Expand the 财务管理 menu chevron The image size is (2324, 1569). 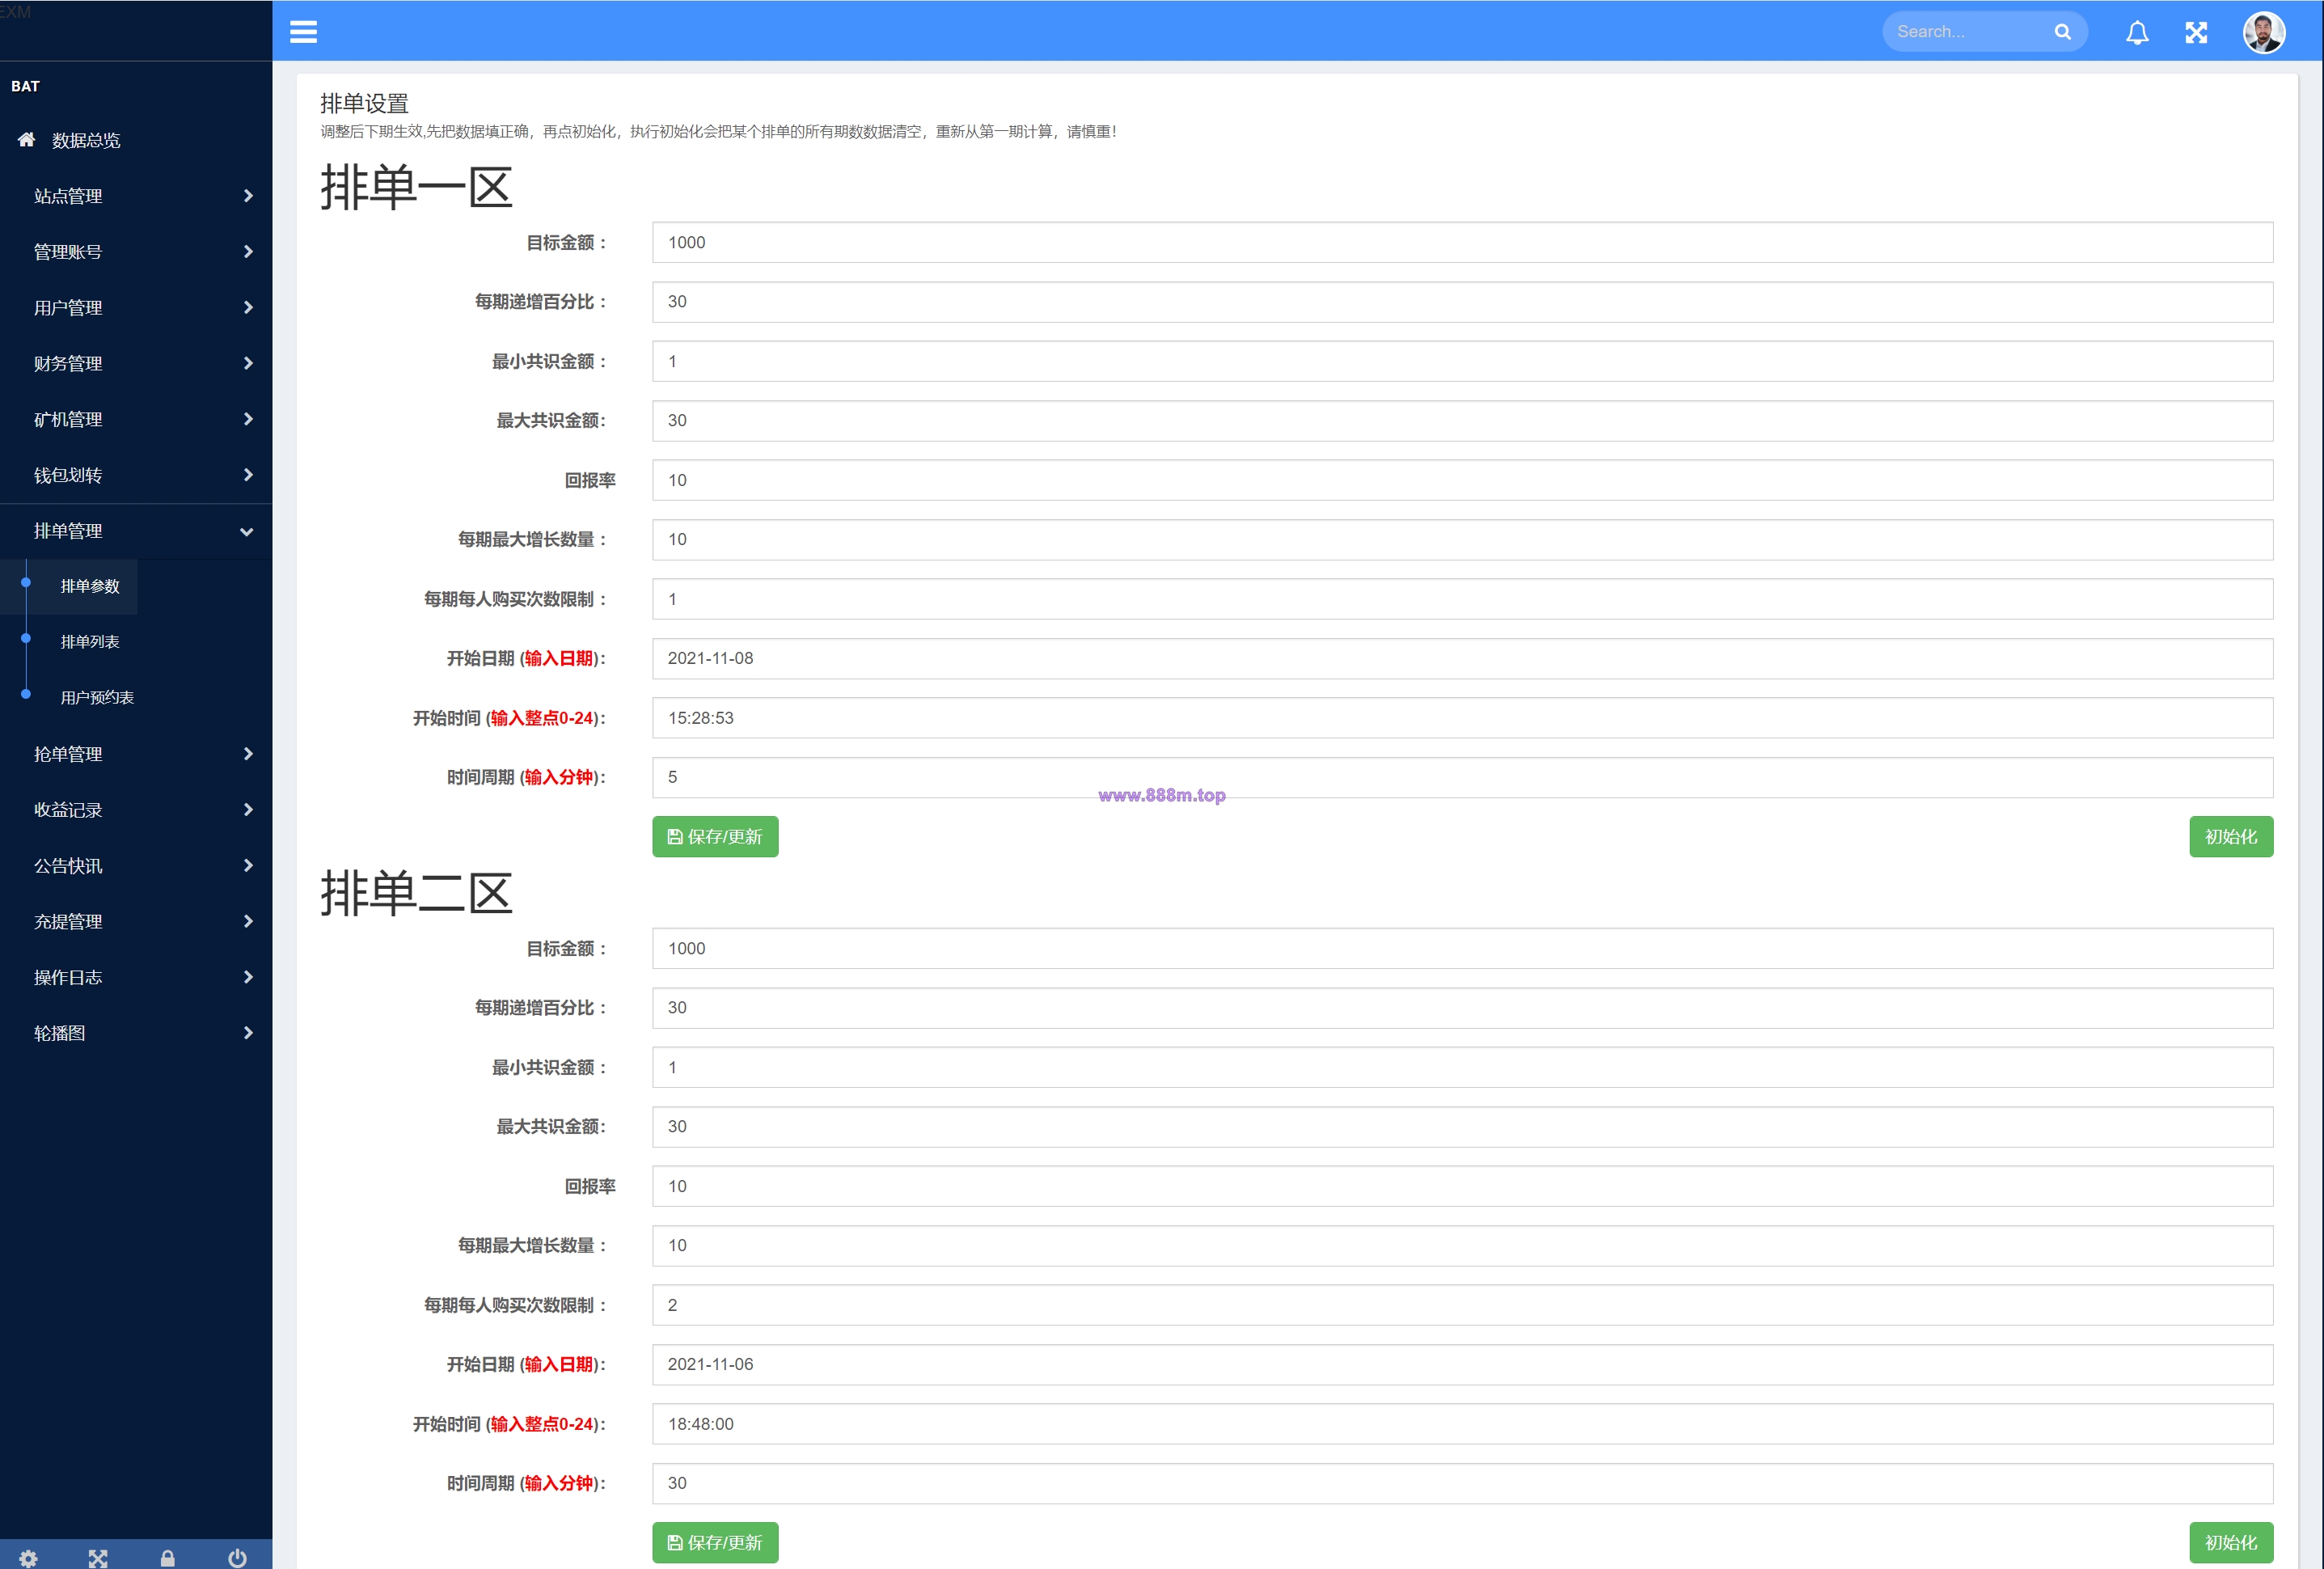[x=248, y=363]
